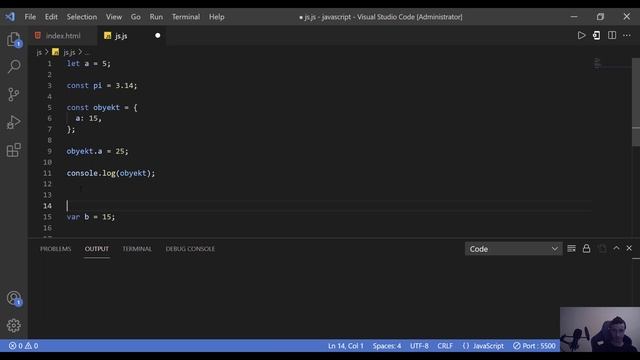
Task: Switch to the DEBUG CONSOLE tab
Action: click(190, 249)
